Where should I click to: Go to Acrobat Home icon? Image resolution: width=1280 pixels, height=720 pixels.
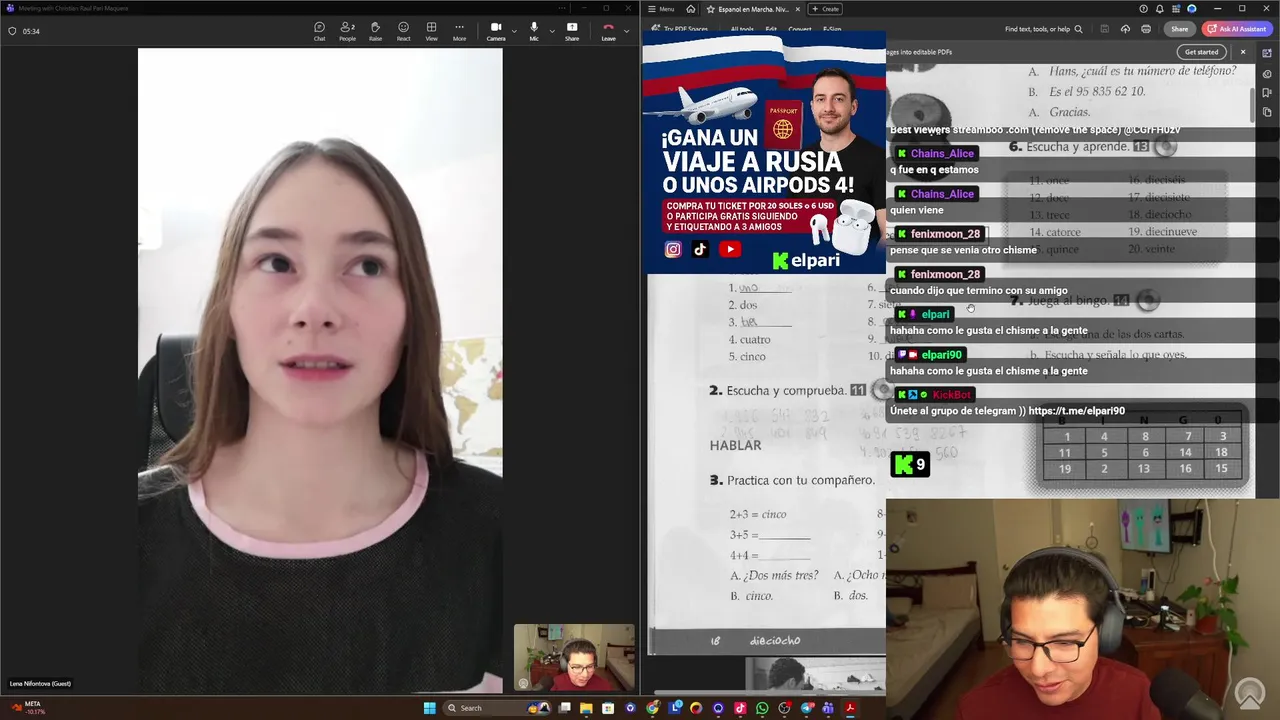[690, 9]
